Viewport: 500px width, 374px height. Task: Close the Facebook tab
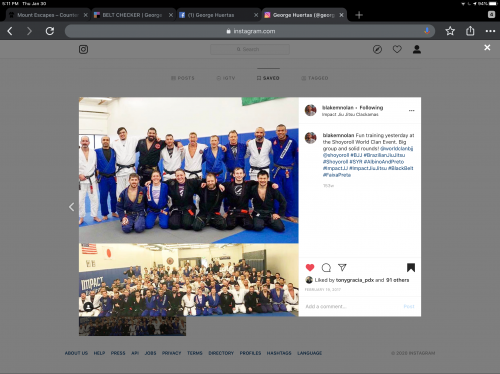[x=256, y=15]
